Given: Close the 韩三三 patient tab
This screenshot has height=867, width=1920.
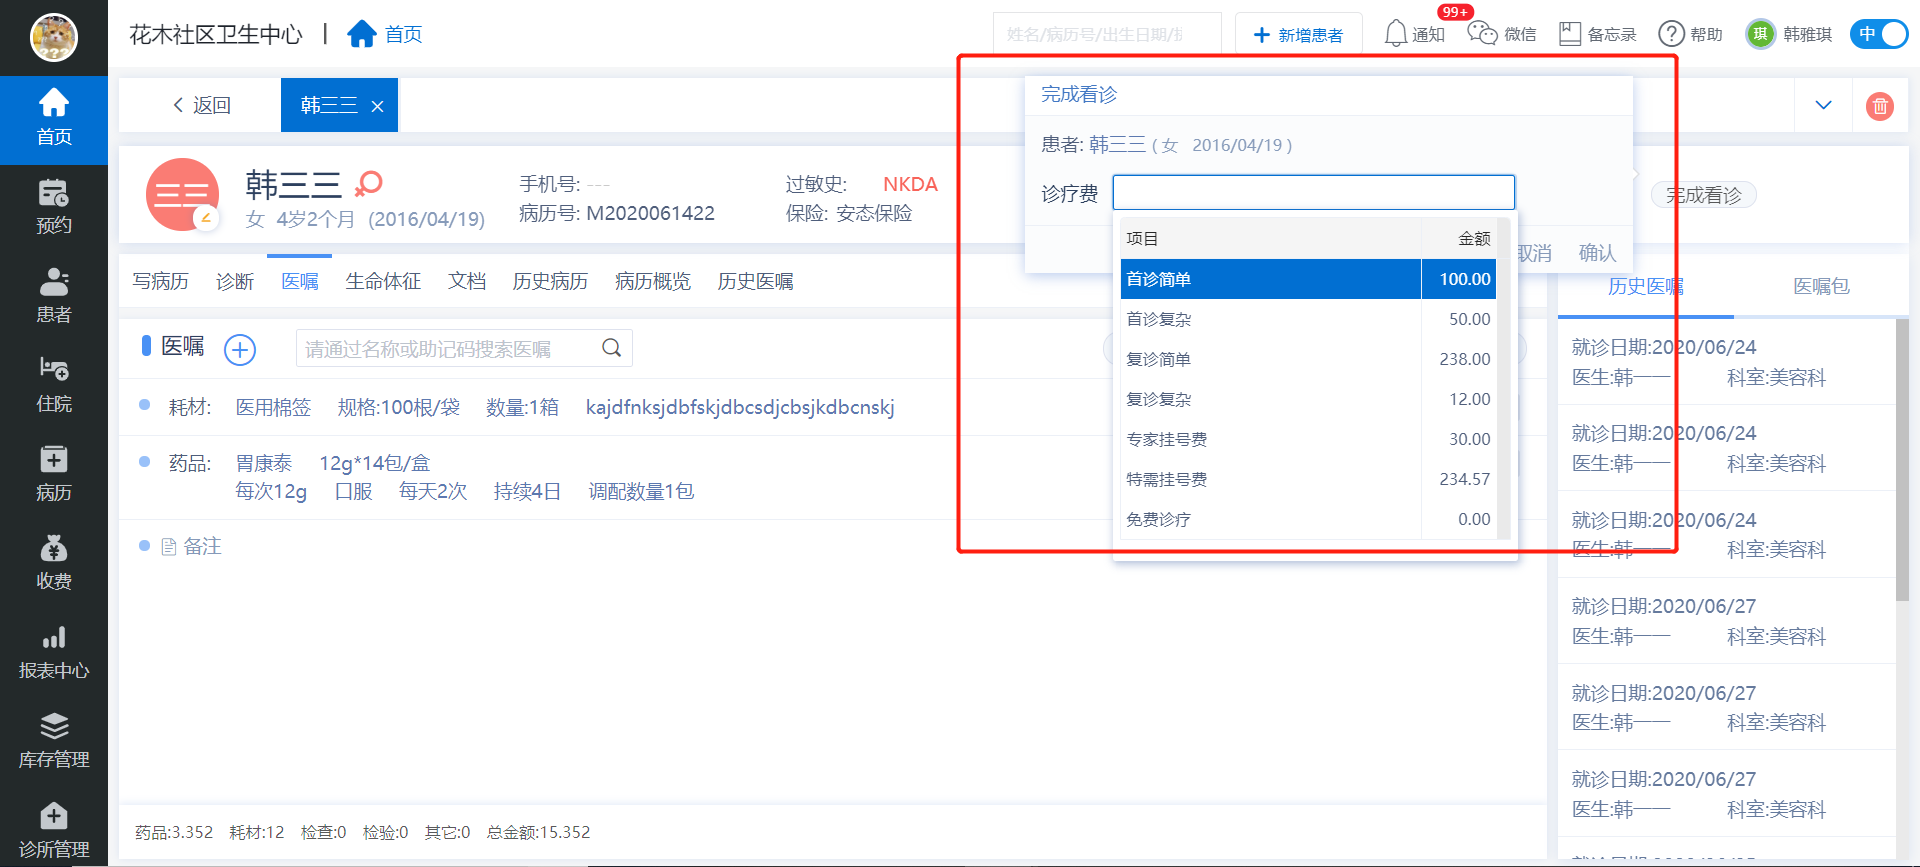Looking at the screenshot, I should pos(377,106).
